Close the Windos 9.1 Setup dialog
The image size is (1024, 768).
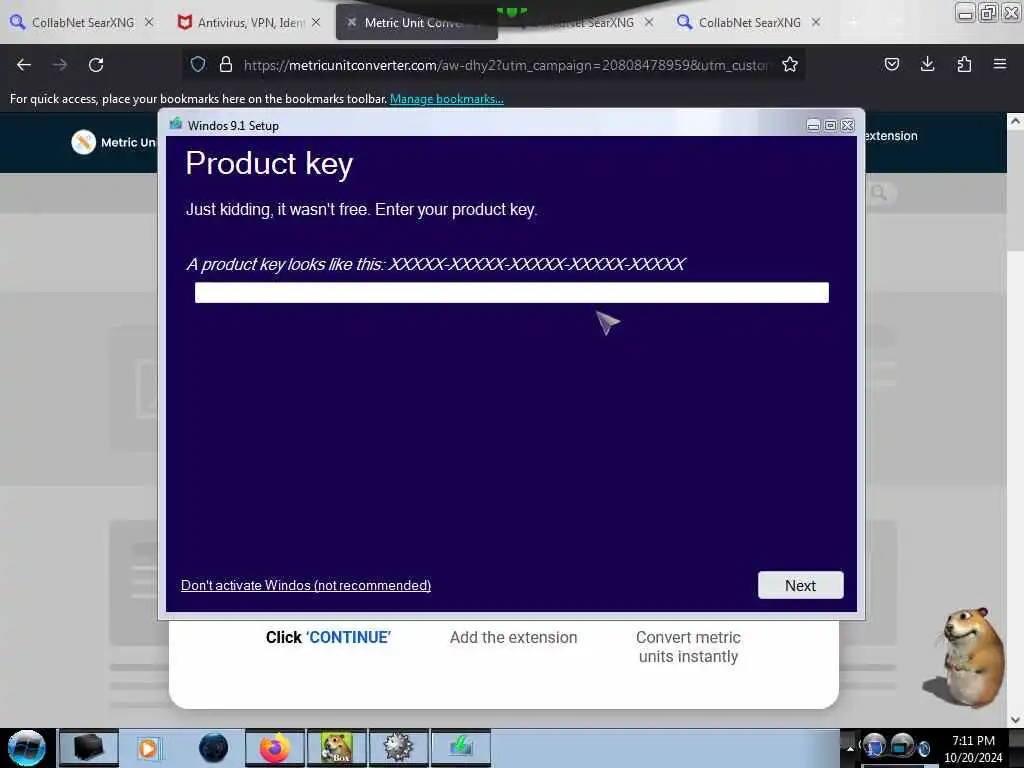848,125
